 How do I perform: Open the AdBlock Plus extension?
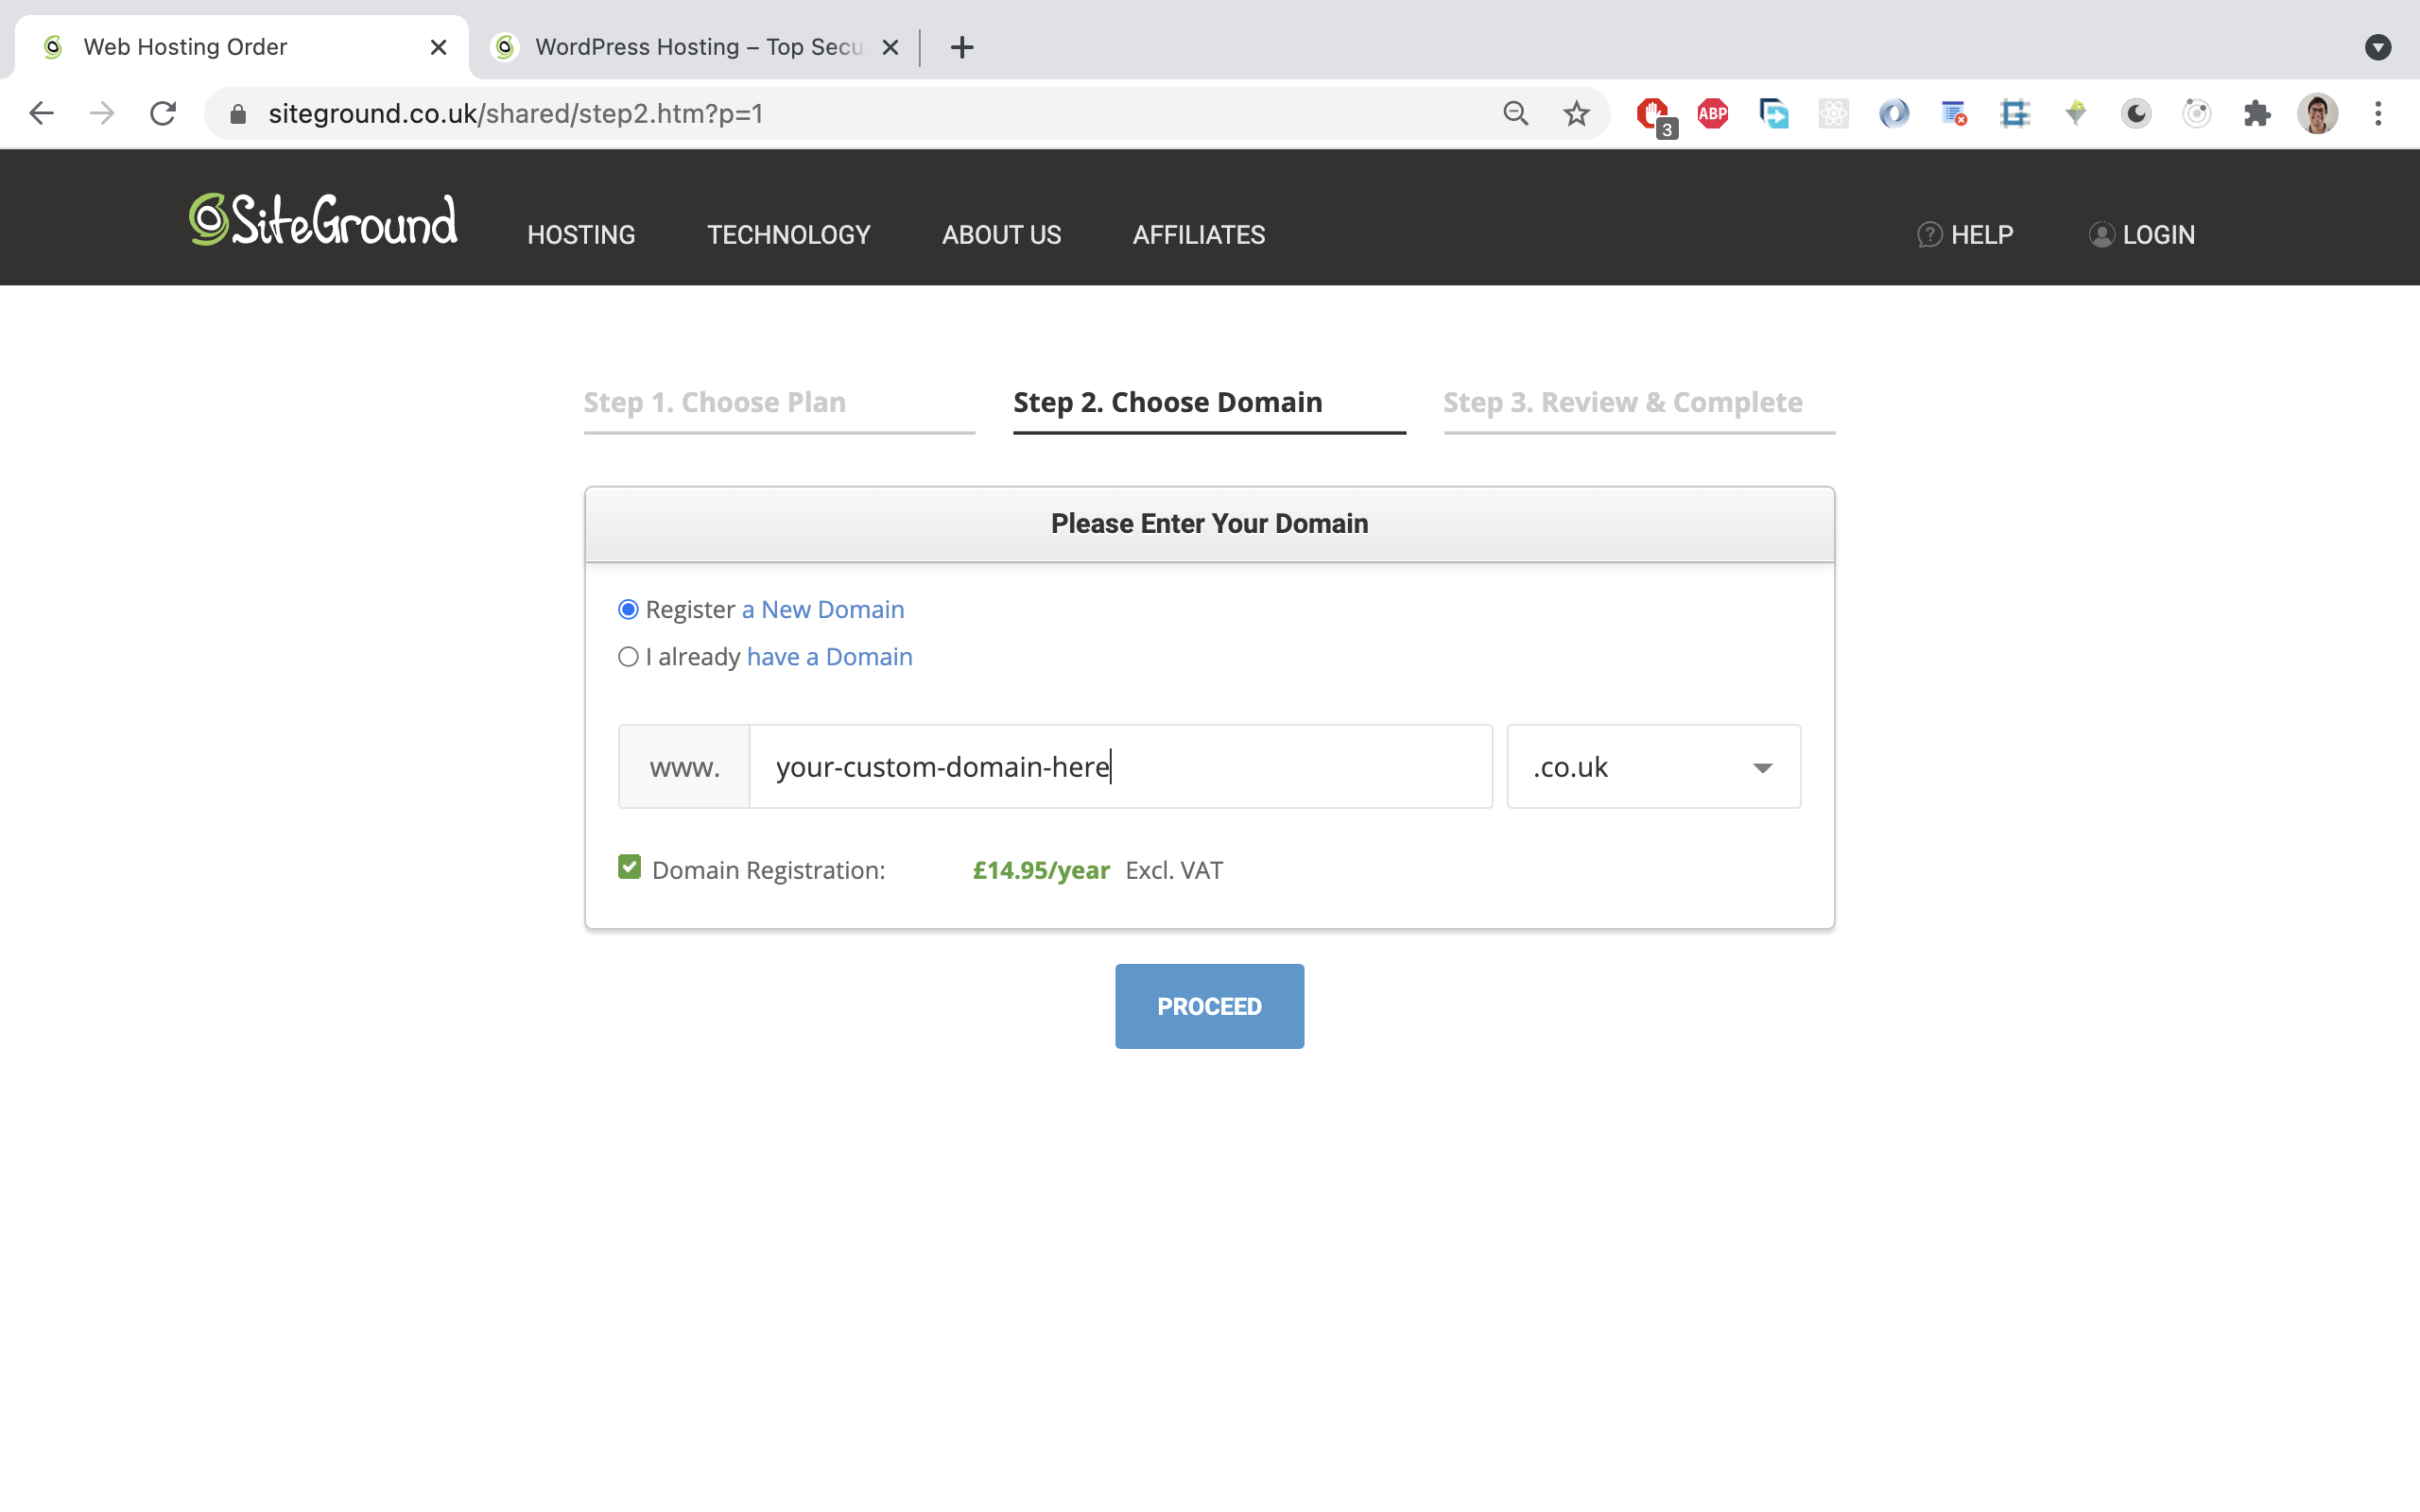[1712, 113]
